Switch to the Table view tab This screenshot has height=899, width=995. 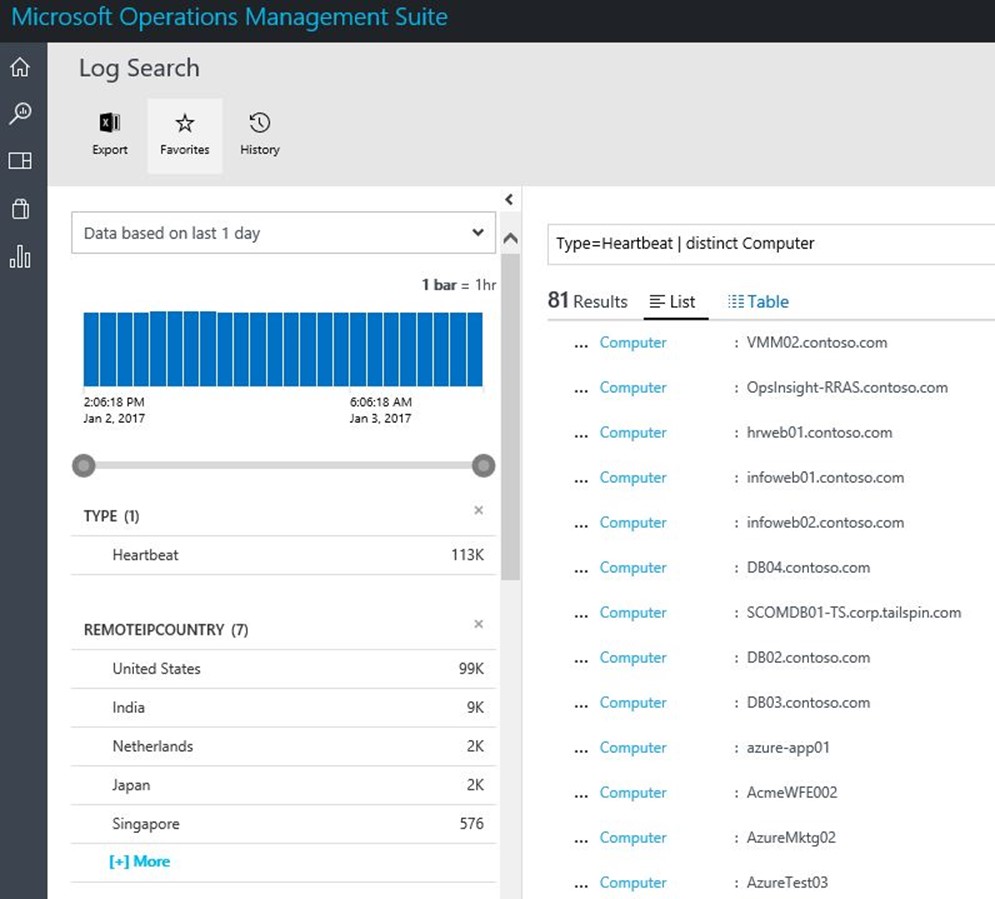pyautogui.click(x=758, y=302)
